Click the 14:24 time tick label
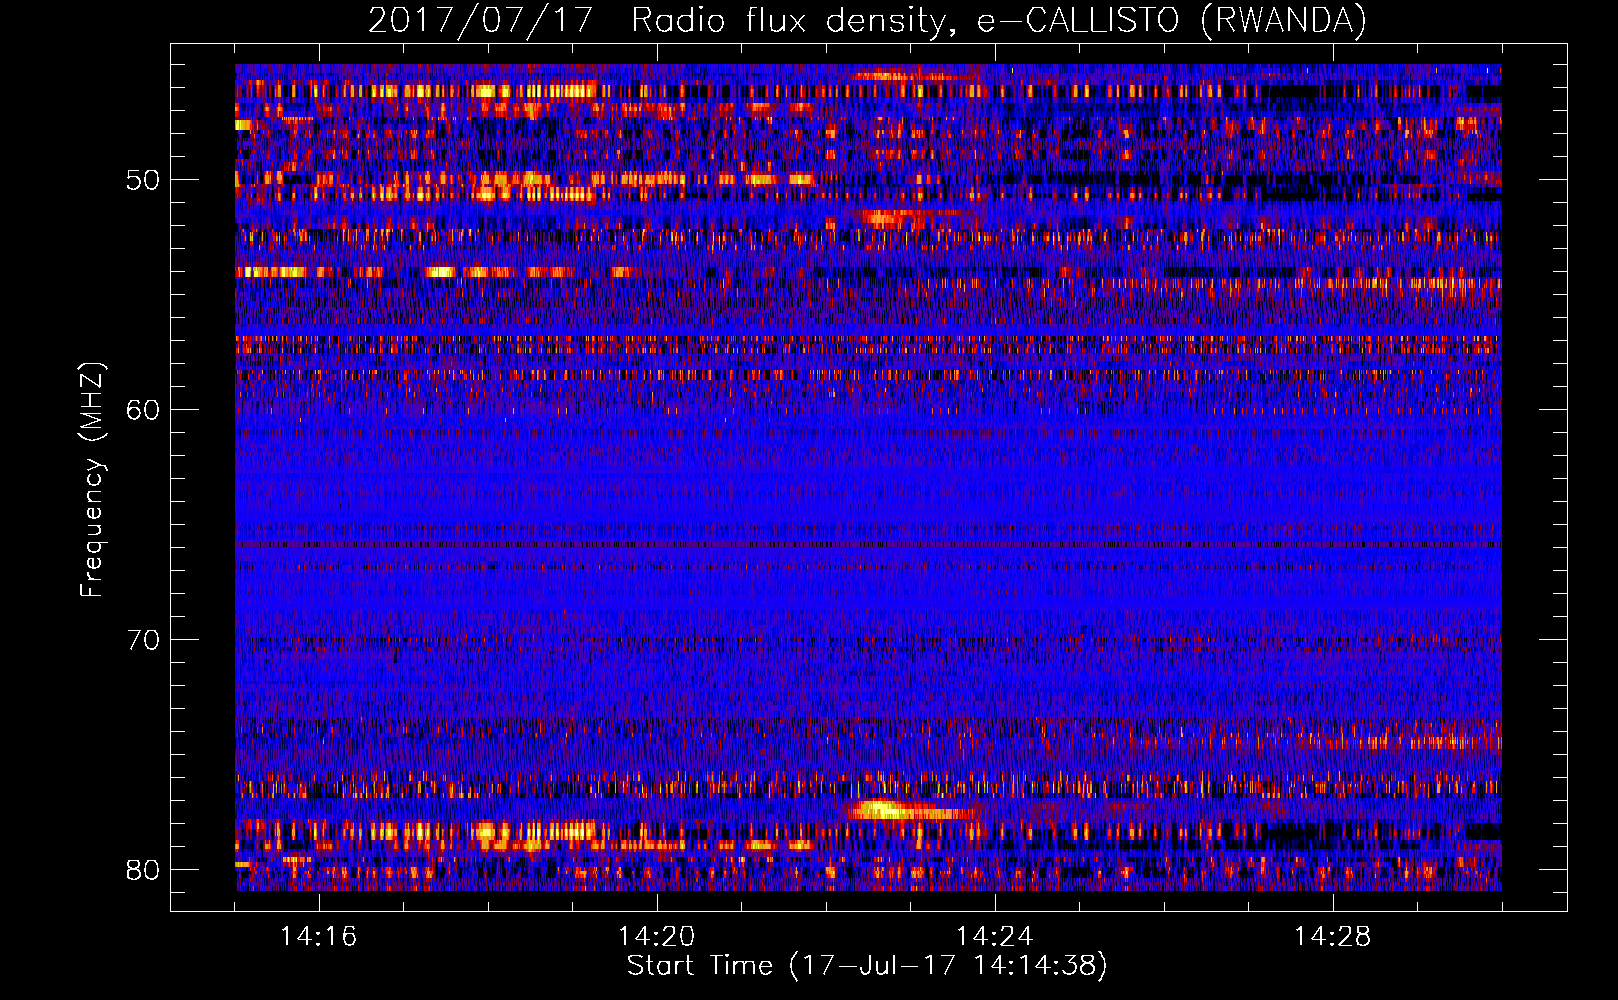Screen dimensions: 1618x1000 [994, 936]
